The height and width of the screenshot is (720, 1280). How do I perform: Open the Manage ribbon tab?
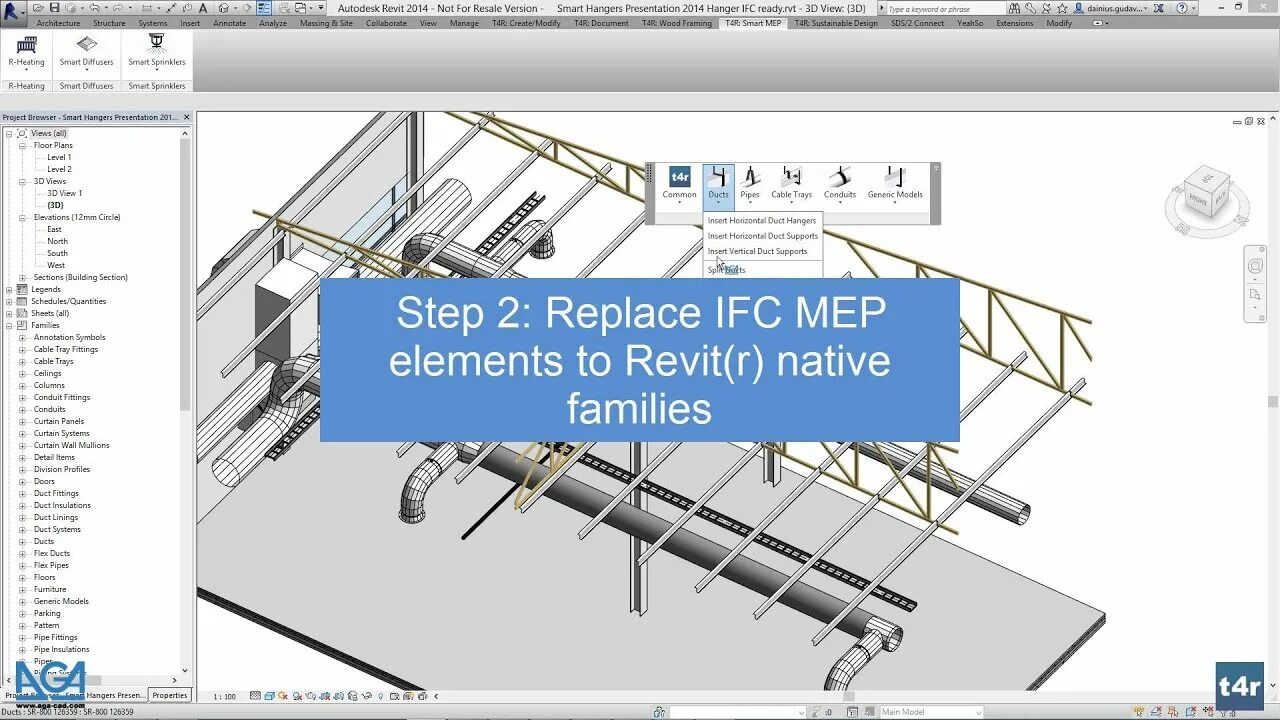tap(464, 22)
